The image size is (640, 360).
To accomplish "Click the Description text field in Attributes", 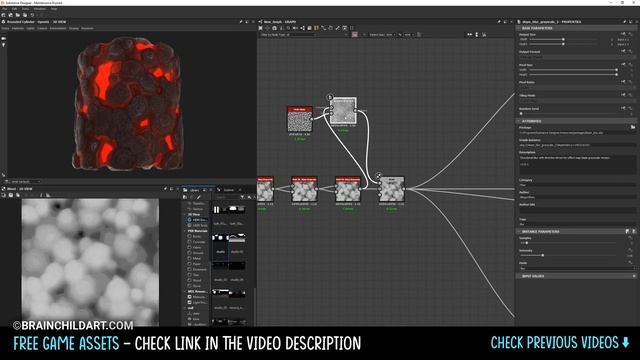I will (x=577, y=164).
